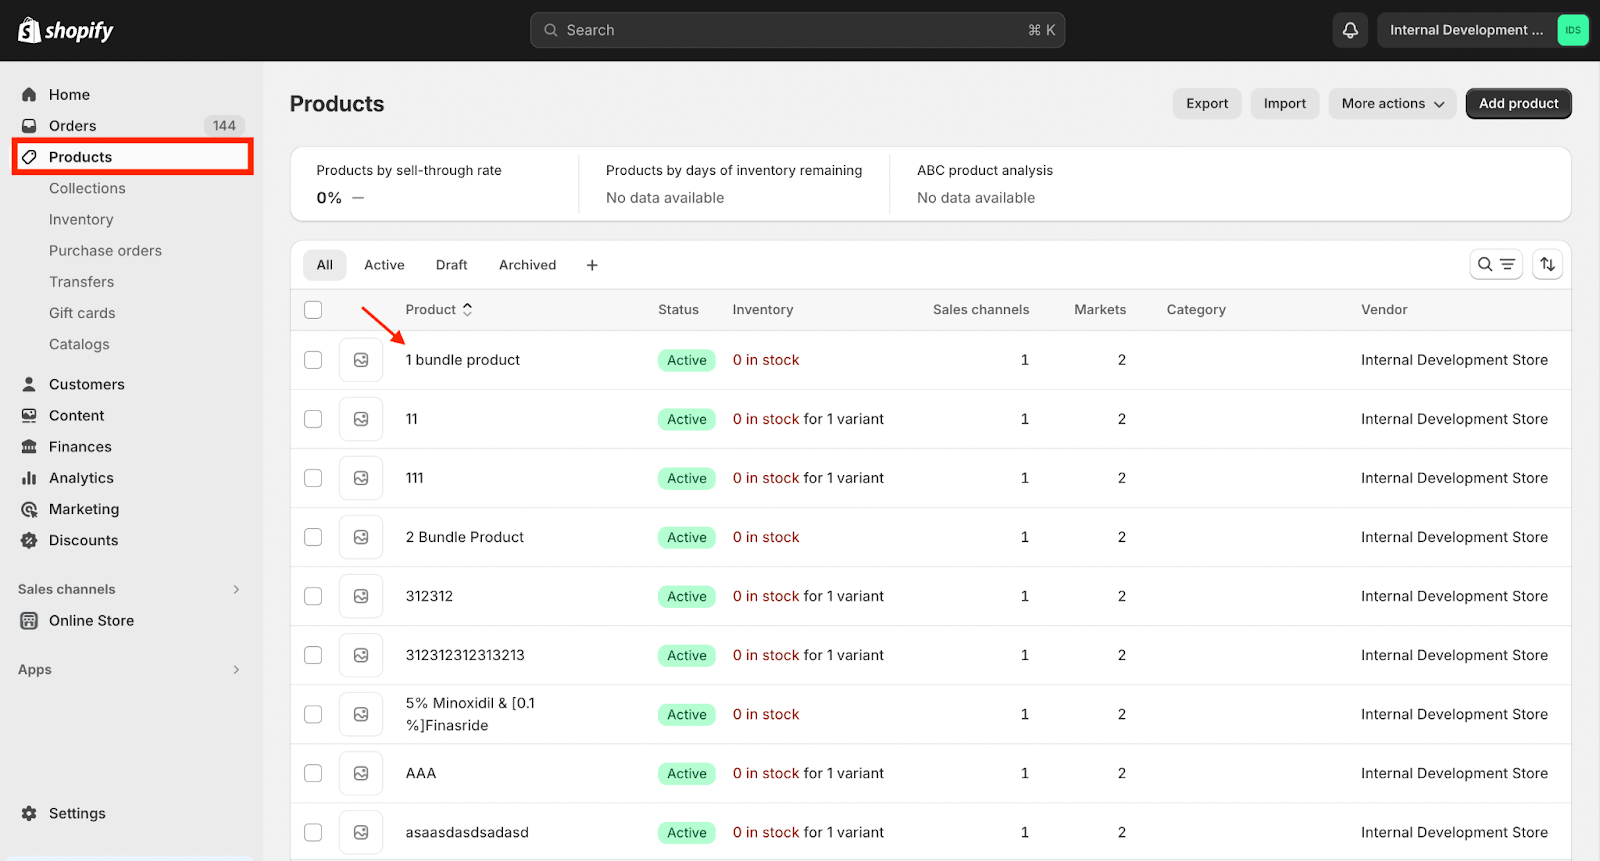Click image placeholder for product 312312

pos(361,596)
